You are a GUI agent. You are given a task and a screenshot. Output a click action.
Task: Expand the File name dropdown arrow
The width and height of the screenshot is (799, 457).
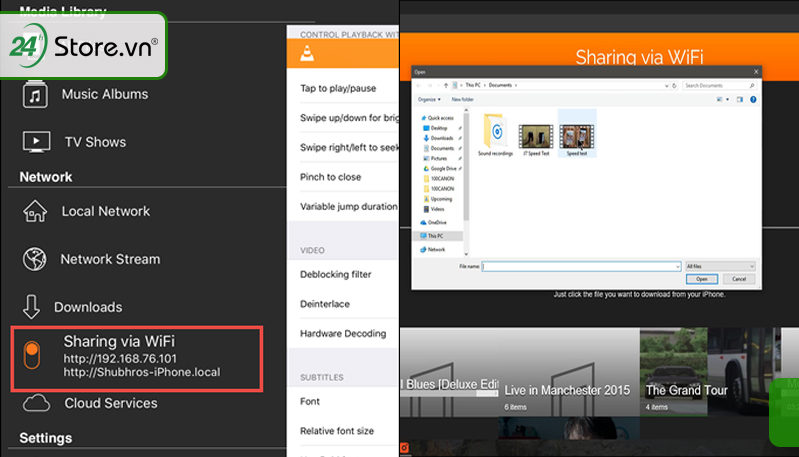click(677, 266)
